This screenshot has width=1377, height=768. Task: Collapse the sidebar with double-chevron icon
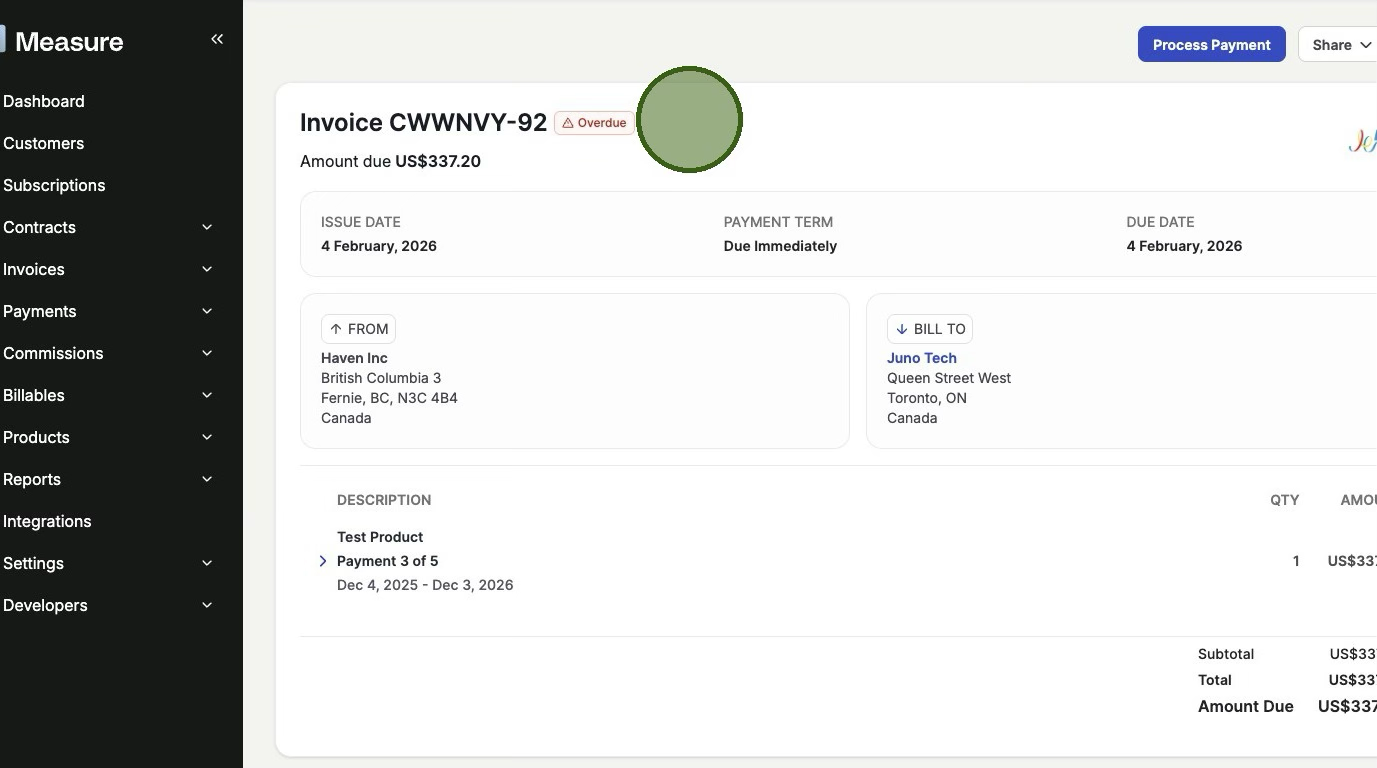217,39
